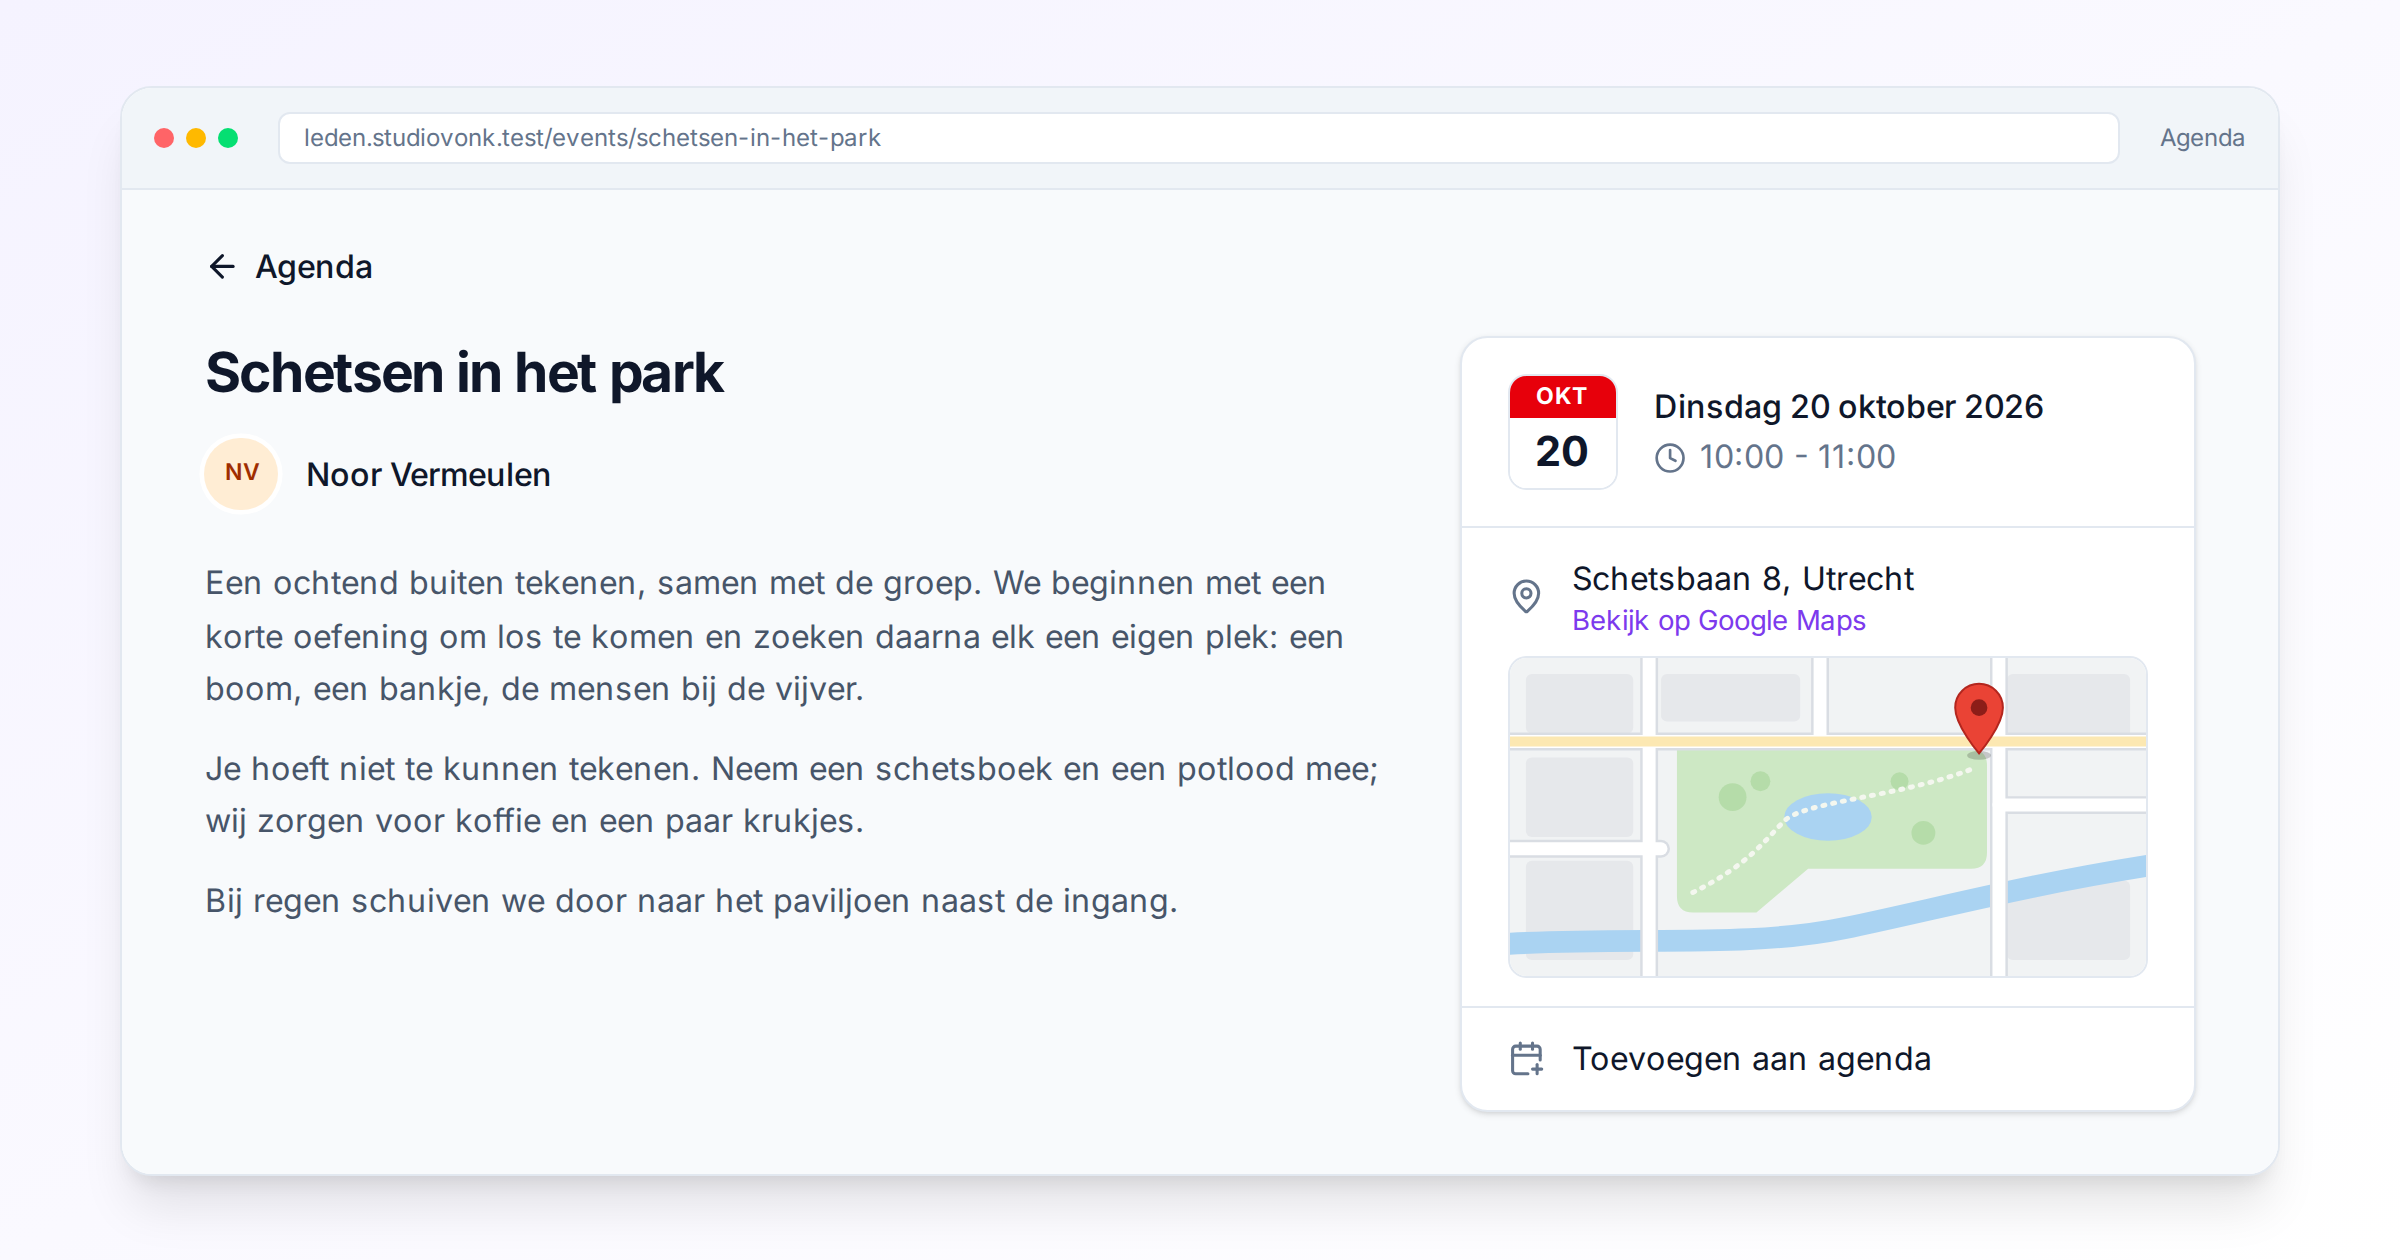Image resolution: width=2400 pixels, height=1260 pixels.
Task: Open the Agenda back link text
Action: [x=314, y=267]
